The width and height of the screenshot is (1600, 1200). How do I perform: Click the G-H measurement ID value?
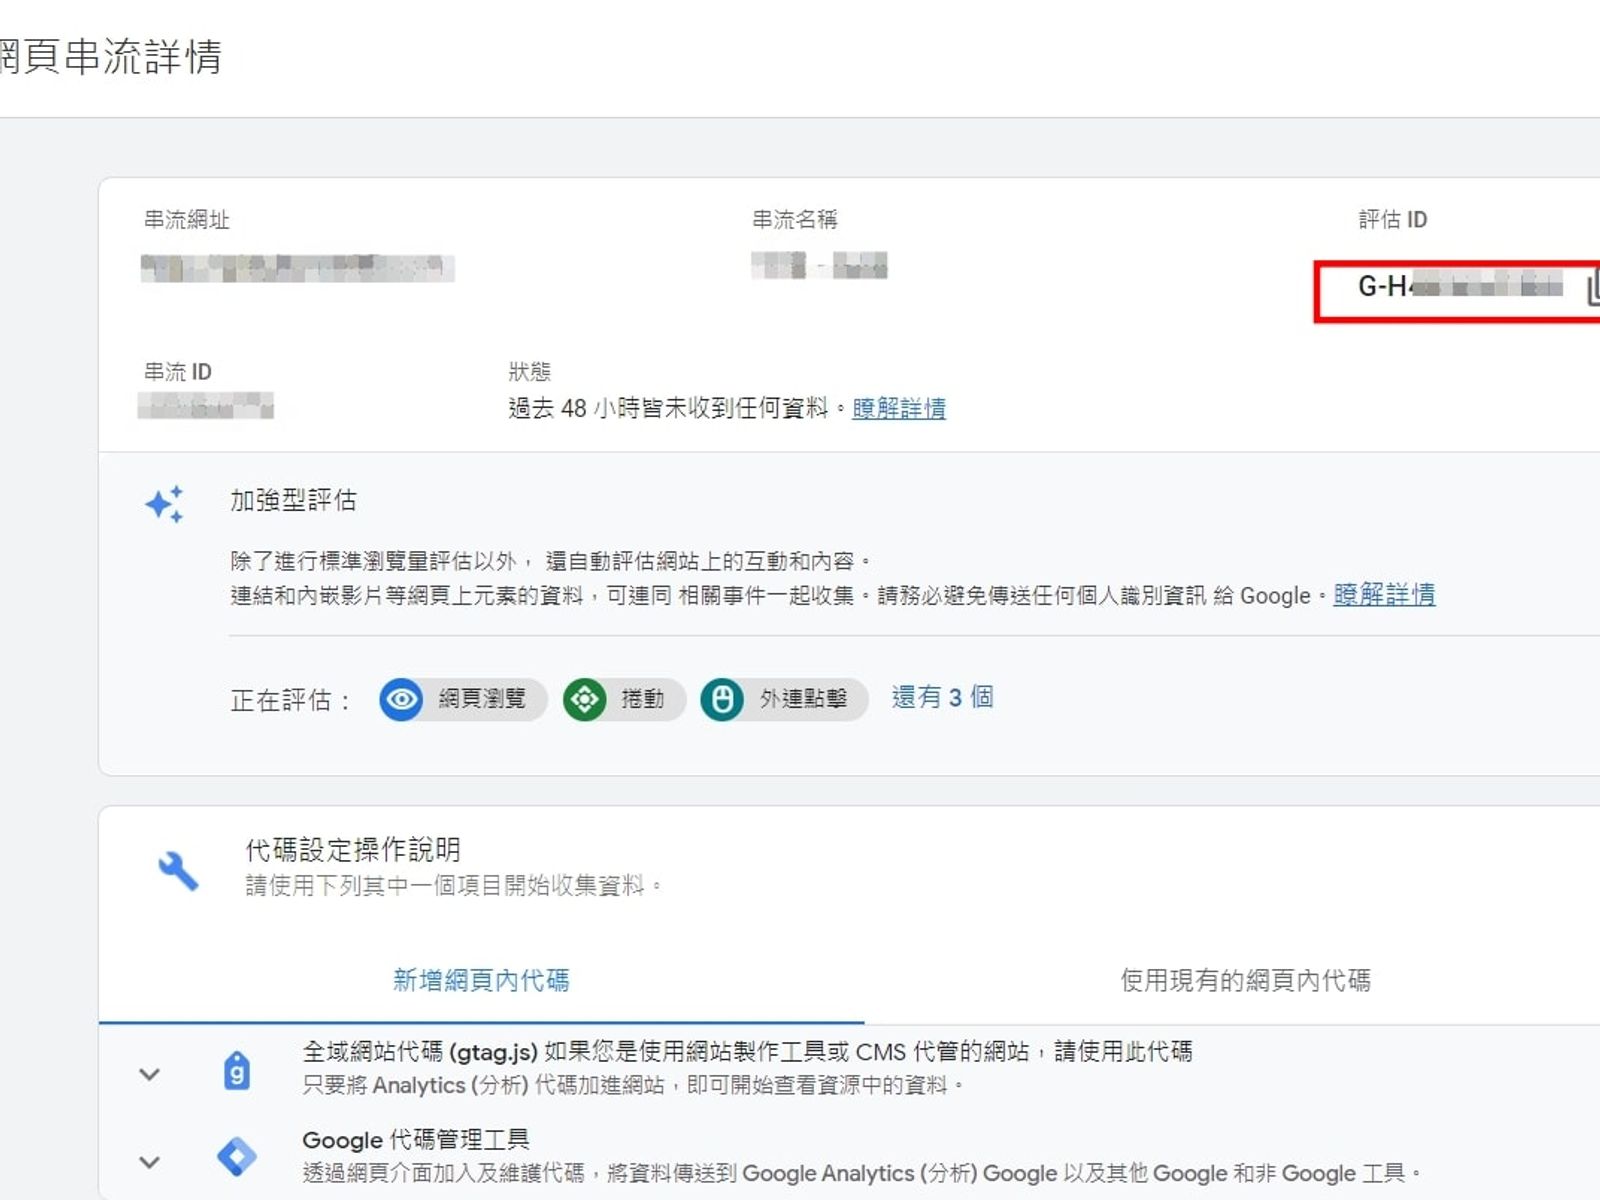(1460, 287)
